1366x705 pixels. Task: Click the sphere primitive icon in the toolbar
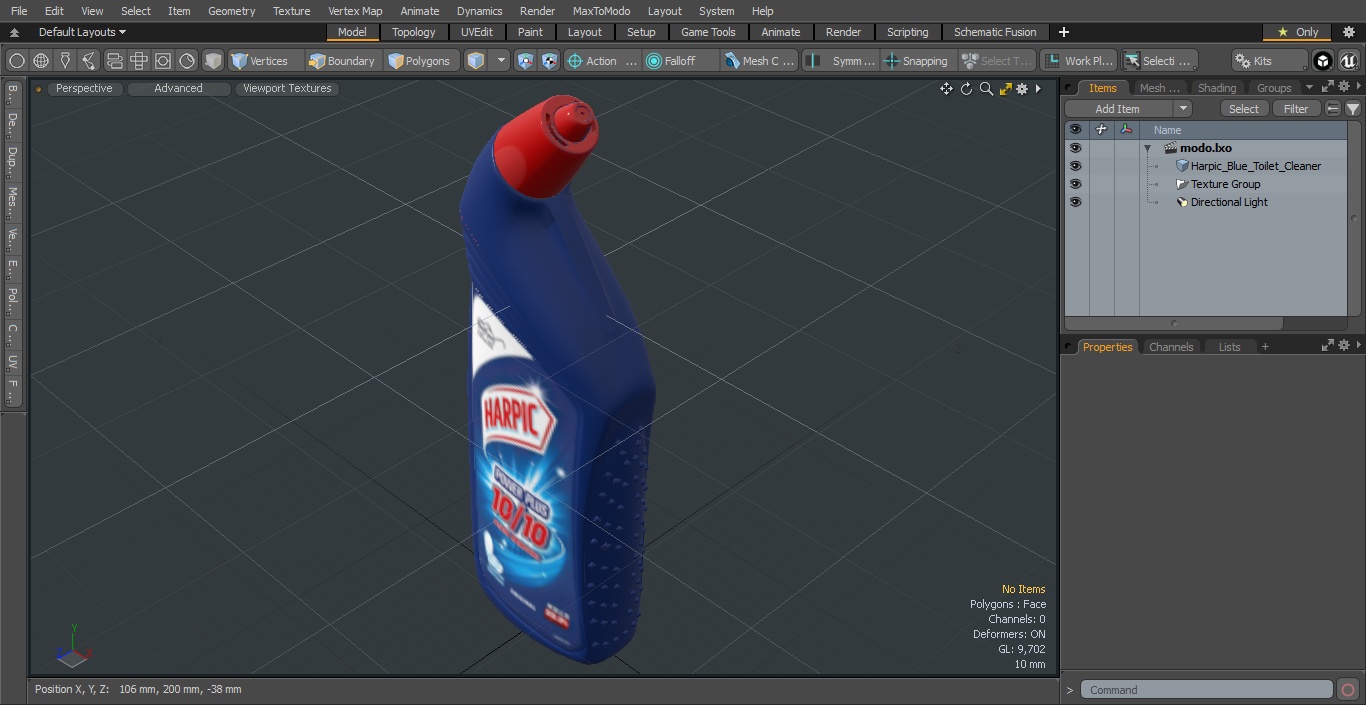[x=17, y=61]
